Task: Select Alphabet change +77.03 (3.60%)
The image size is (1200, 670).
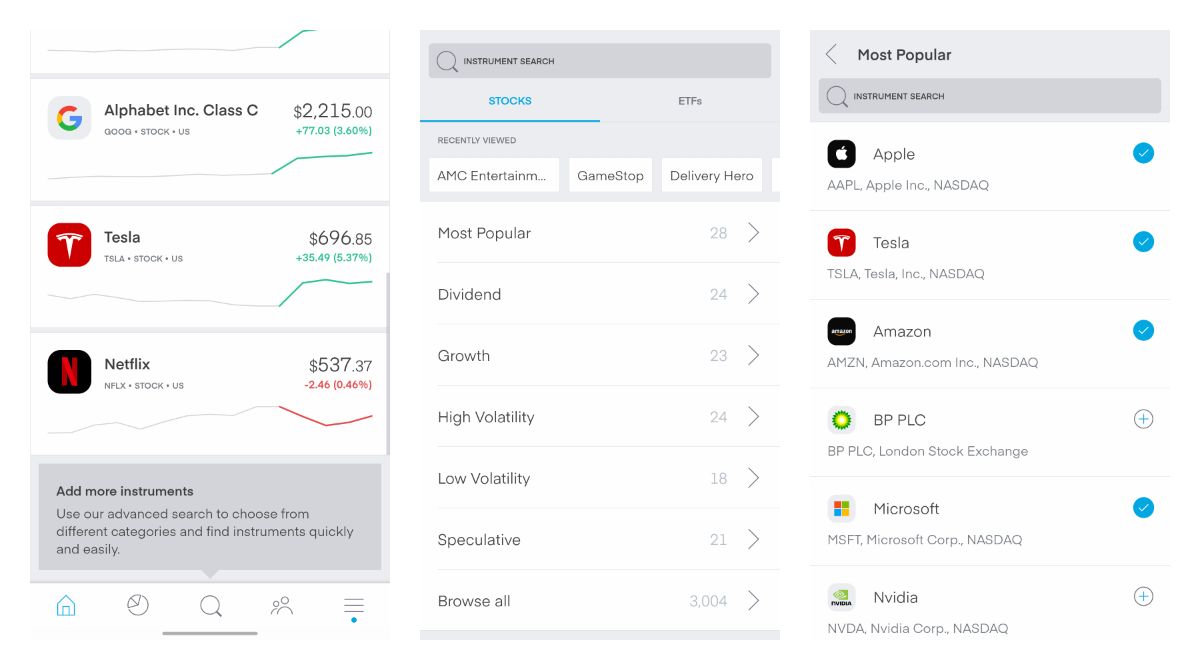Action: point(334,131)
